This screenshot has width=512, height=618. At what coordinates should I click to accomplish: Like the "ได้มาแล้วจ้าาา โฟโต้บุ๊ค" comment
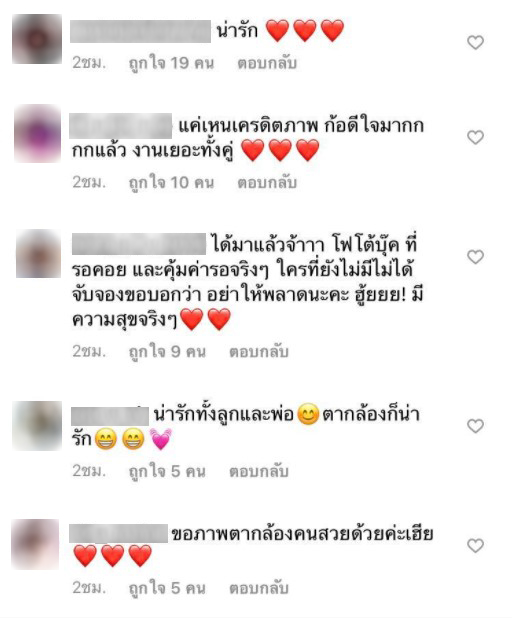point(475,257)
